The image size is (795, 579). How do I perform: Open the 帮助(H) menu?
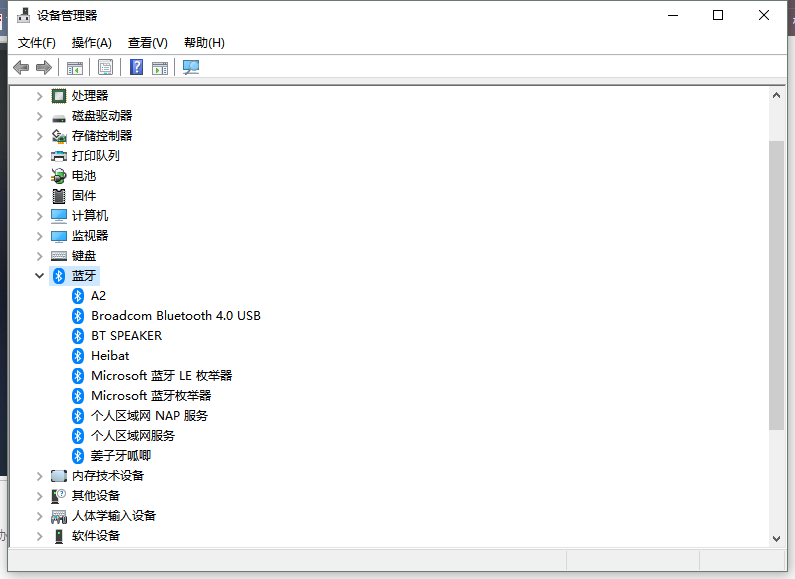pos(204,43)
